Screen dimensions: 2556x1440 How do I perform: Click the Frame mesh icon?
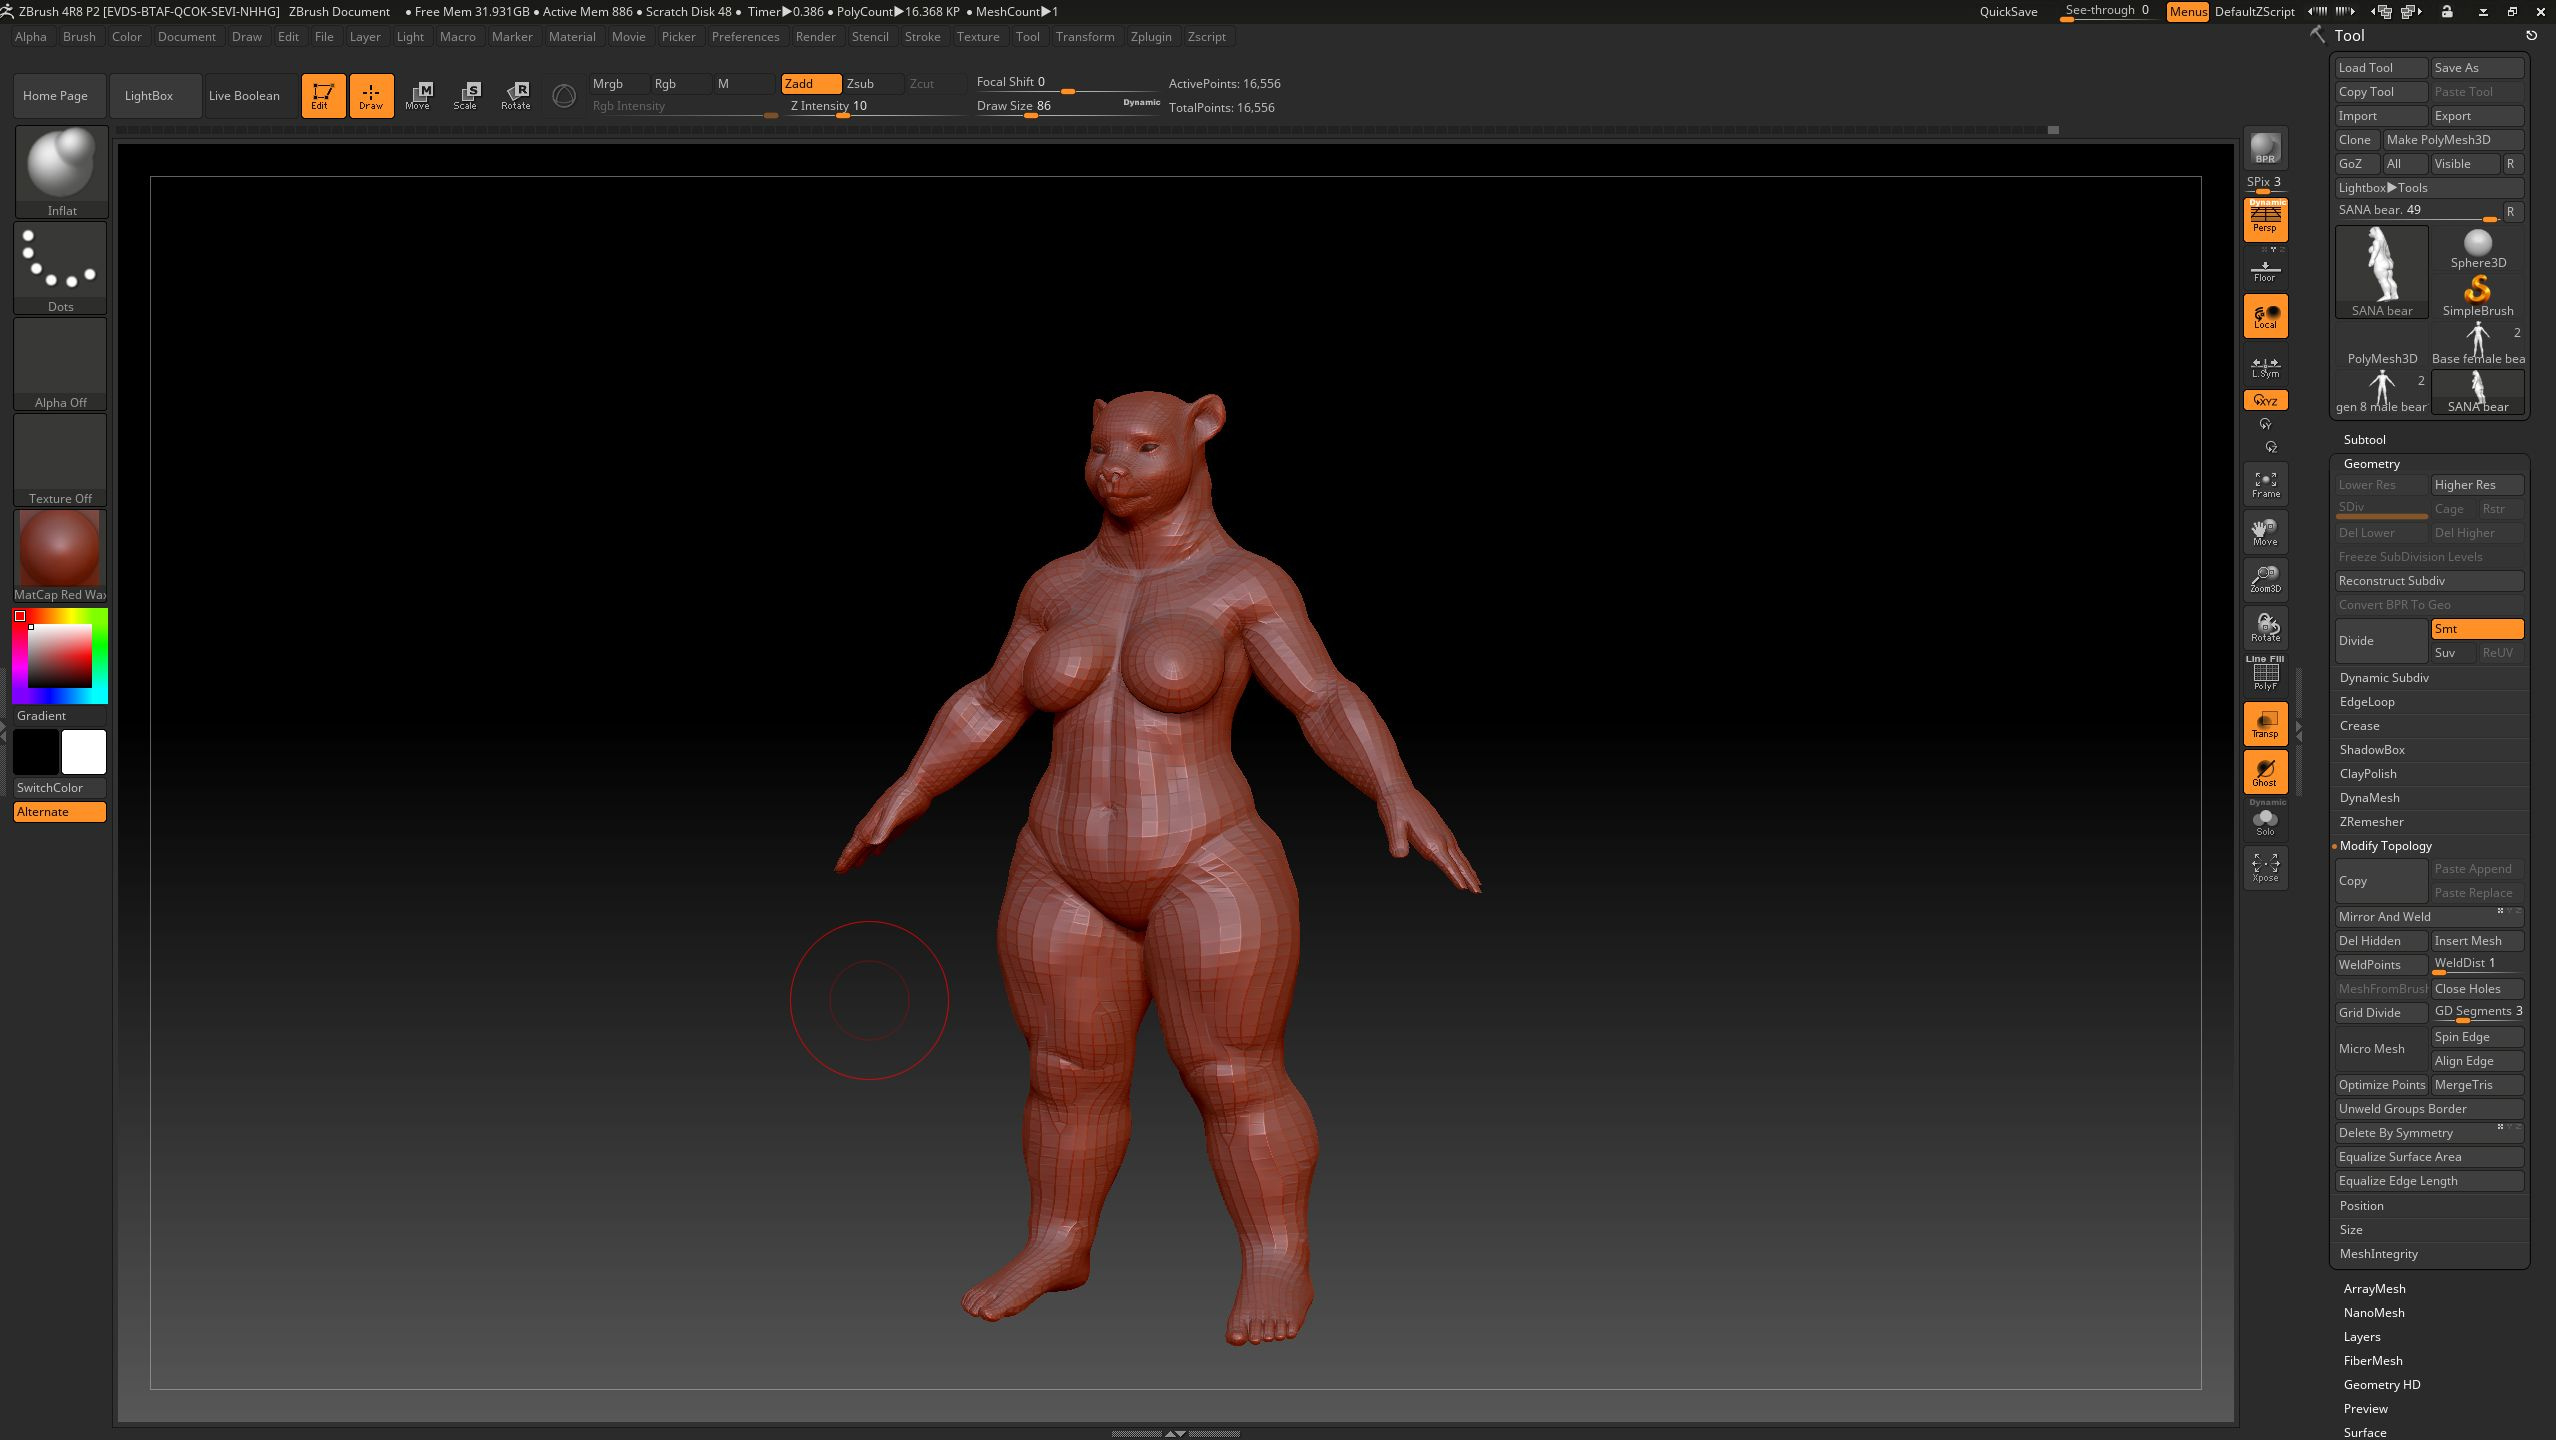click(x=2265, y=484)
